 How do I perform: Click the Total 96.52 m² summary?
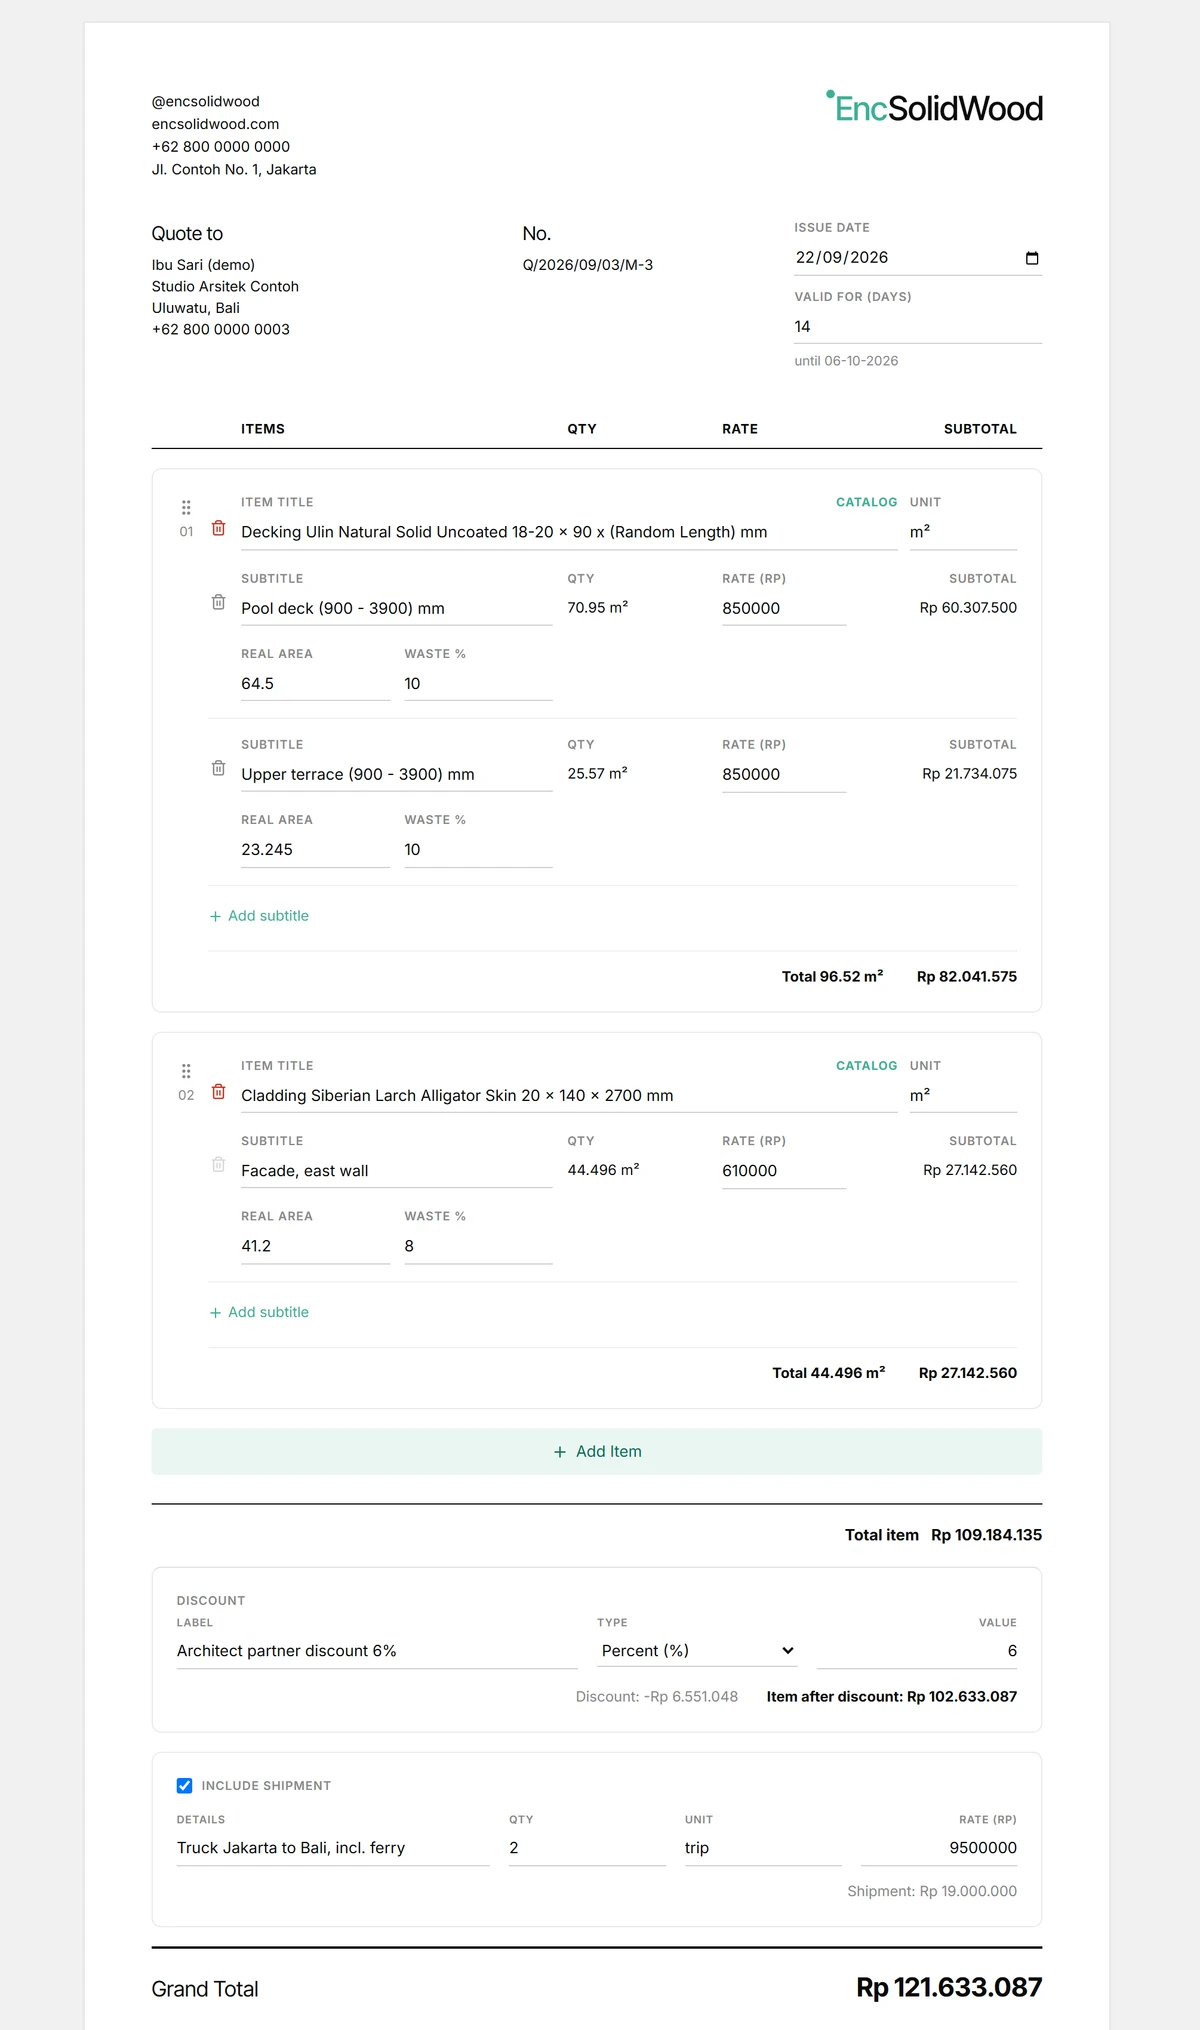click(x=832, y=977)
